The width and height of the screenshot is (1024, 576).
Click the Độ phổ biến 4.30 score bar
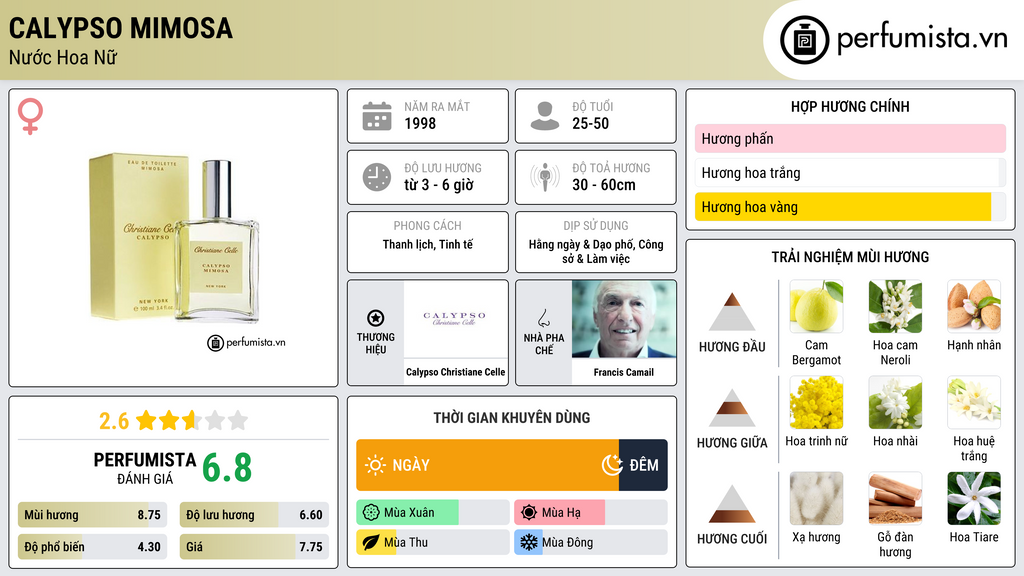[x=92, y=547]
